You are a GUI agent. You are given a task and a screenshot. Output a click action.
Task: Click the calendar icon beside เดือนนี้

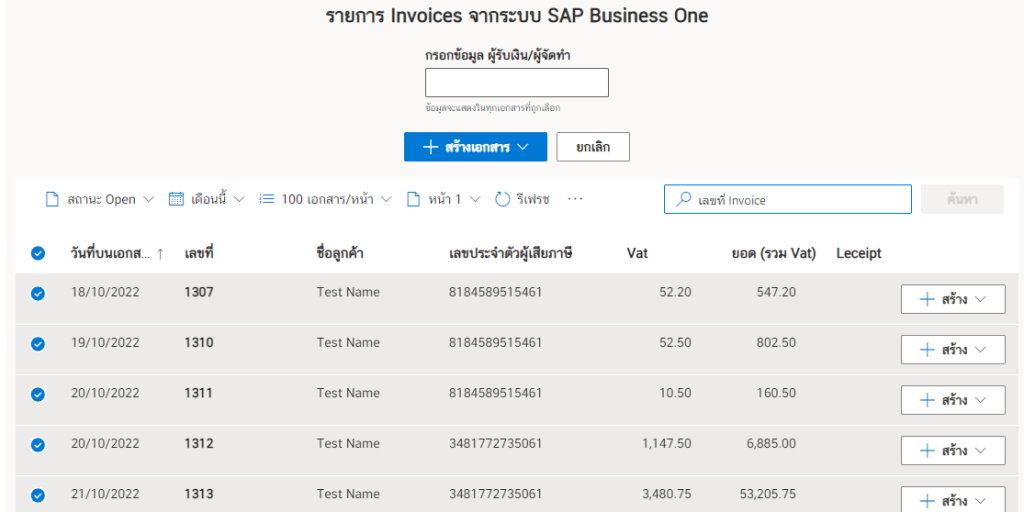[x=176, y=199]
